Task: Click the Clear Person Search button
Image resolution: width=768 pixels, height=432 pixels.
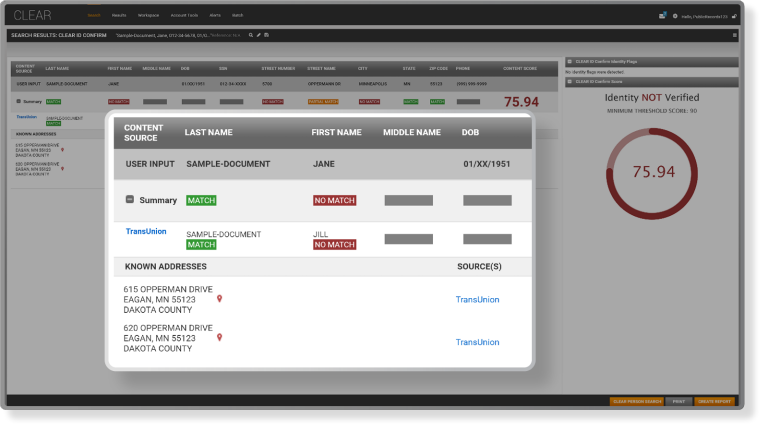Action: (637, 401)
